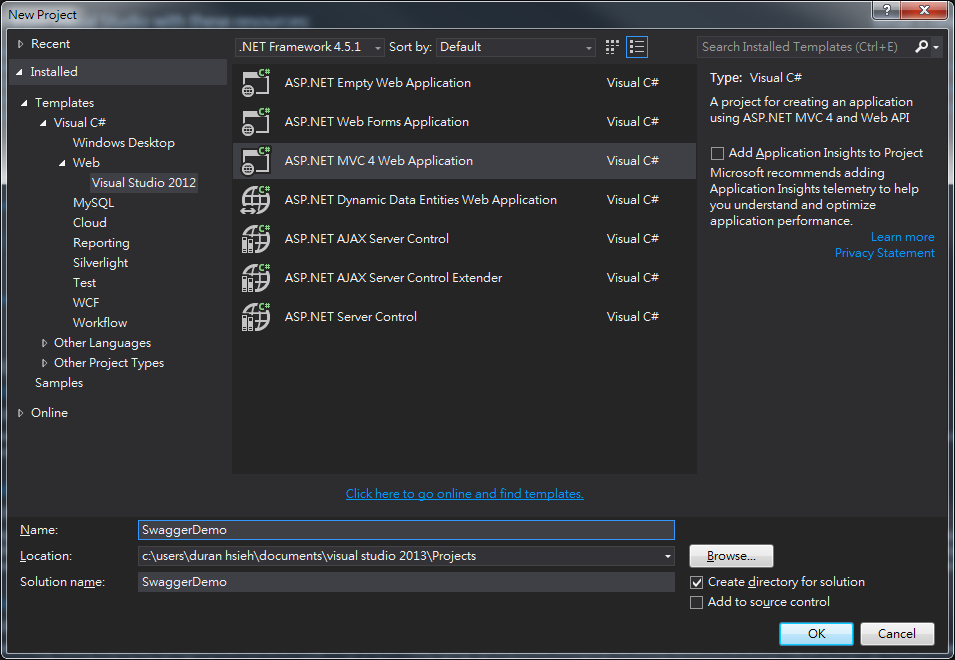Open the dialog Help question-mark button
The image size is (955, 660).
[887, 10]
